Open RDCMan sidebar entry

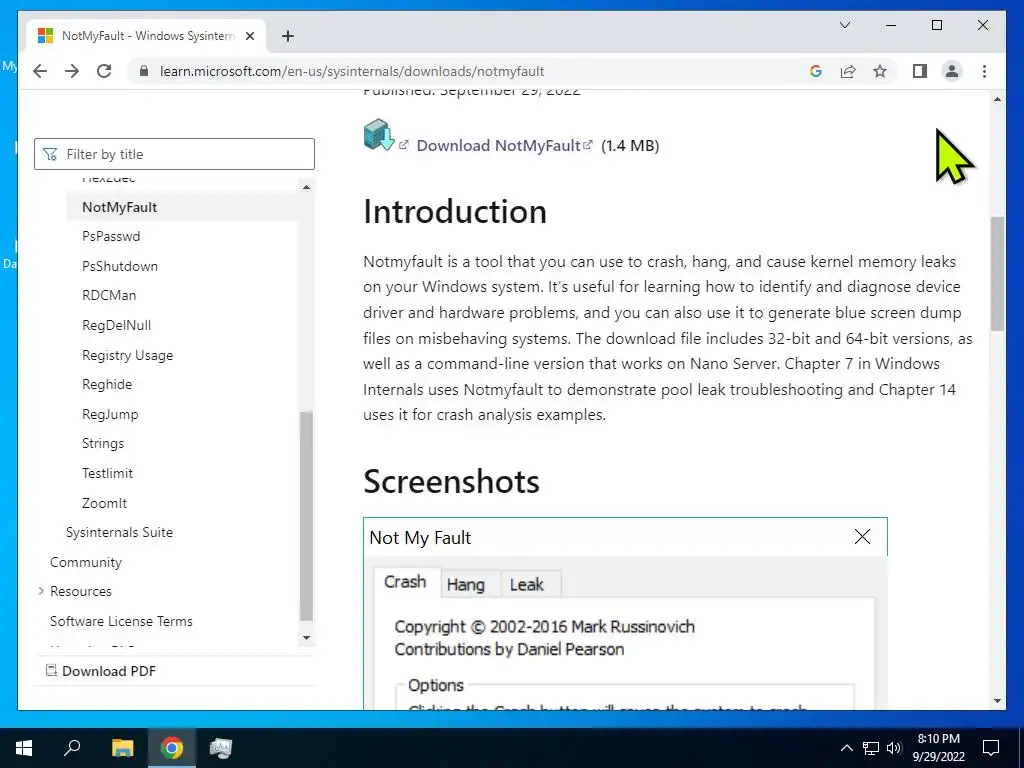click(x=109, y=295)
